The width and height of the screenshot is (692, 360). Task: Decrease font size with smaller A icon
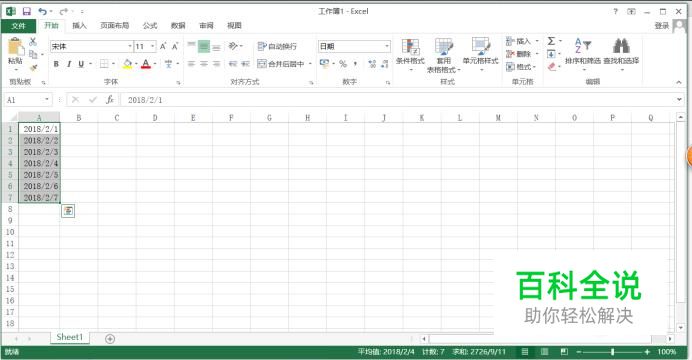tap(175, 46)
